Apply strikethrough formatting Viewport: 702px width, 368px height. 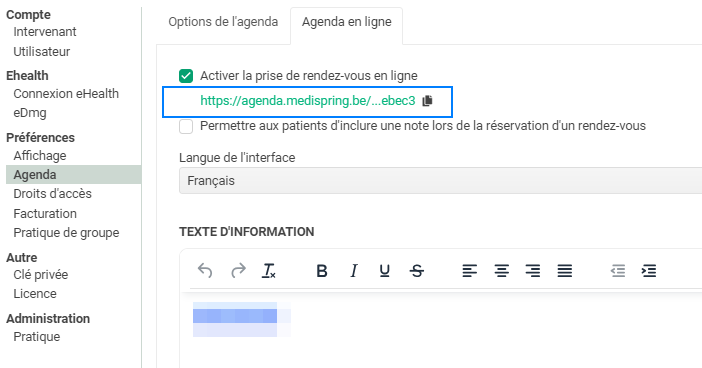[416, 271]
